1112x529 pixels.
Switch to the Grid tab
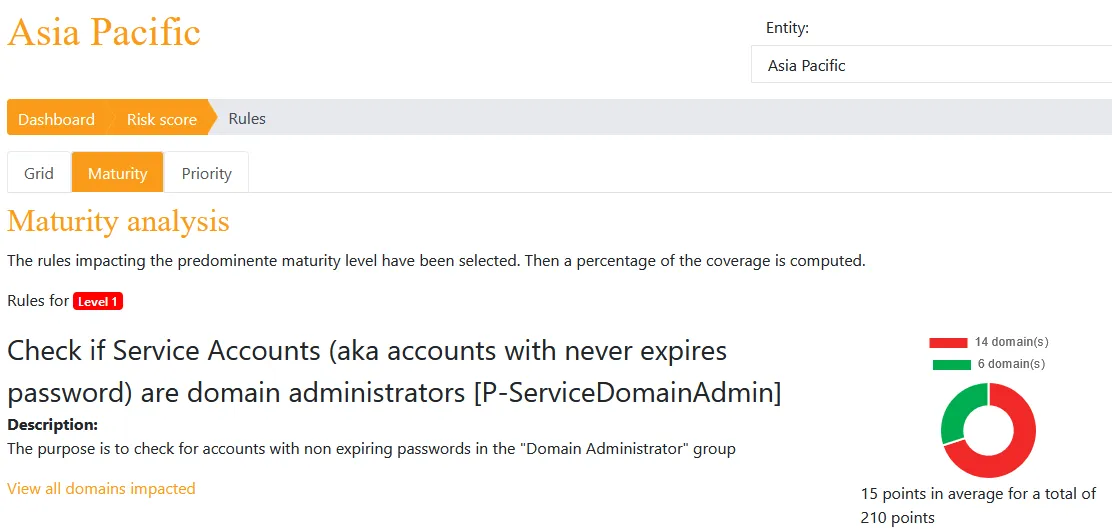click(x=39, y=173)
